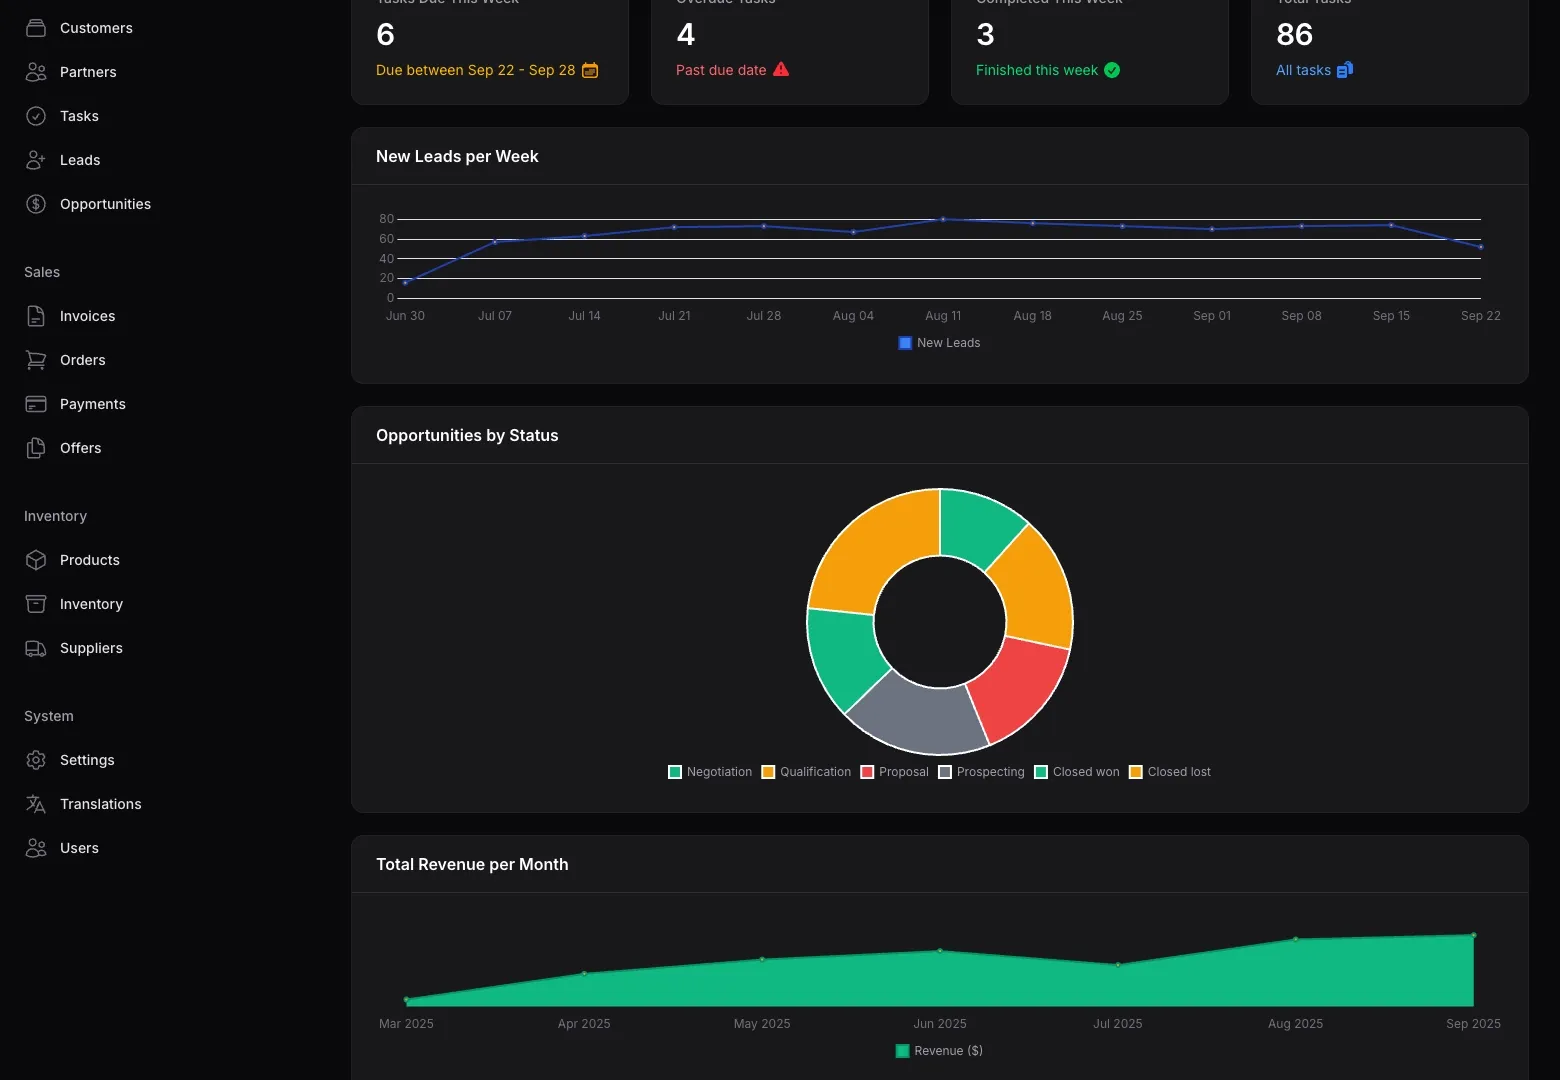Select the Customers icon in the sidebar
This screenshot has width=1560, height=1080.
point(36,28)
